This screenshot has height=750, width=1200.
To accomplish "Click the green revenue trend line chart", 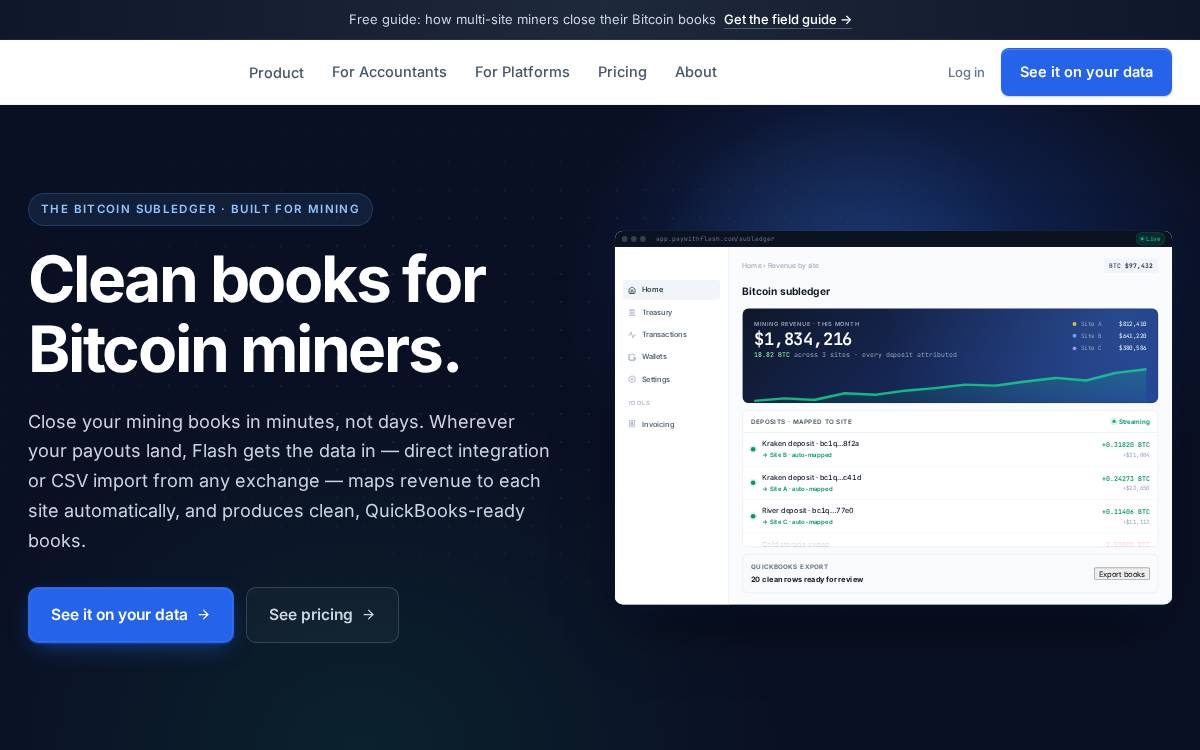I will click(x=950, y=385).
